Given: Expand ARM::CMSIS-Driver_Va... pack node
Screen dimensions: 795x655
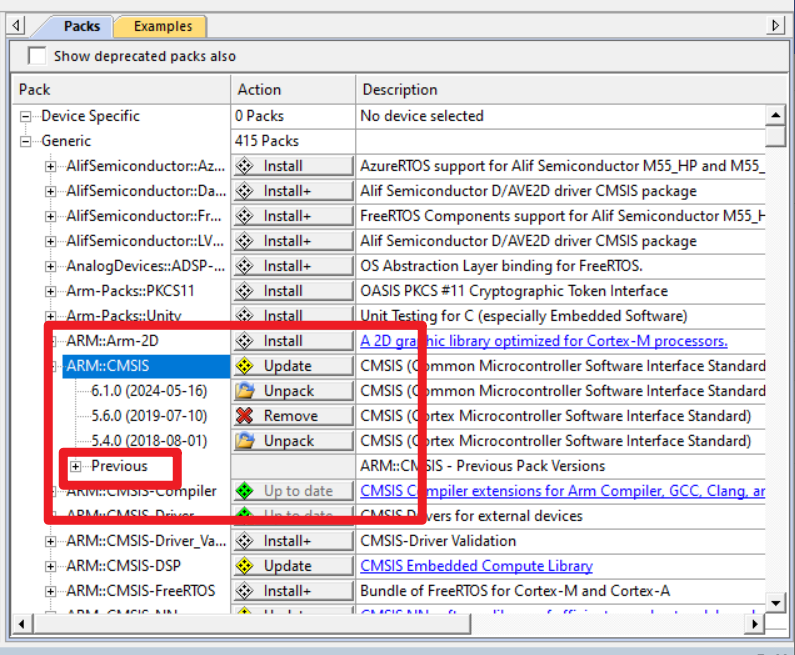Looking at the screenshot, I should 50,541.
